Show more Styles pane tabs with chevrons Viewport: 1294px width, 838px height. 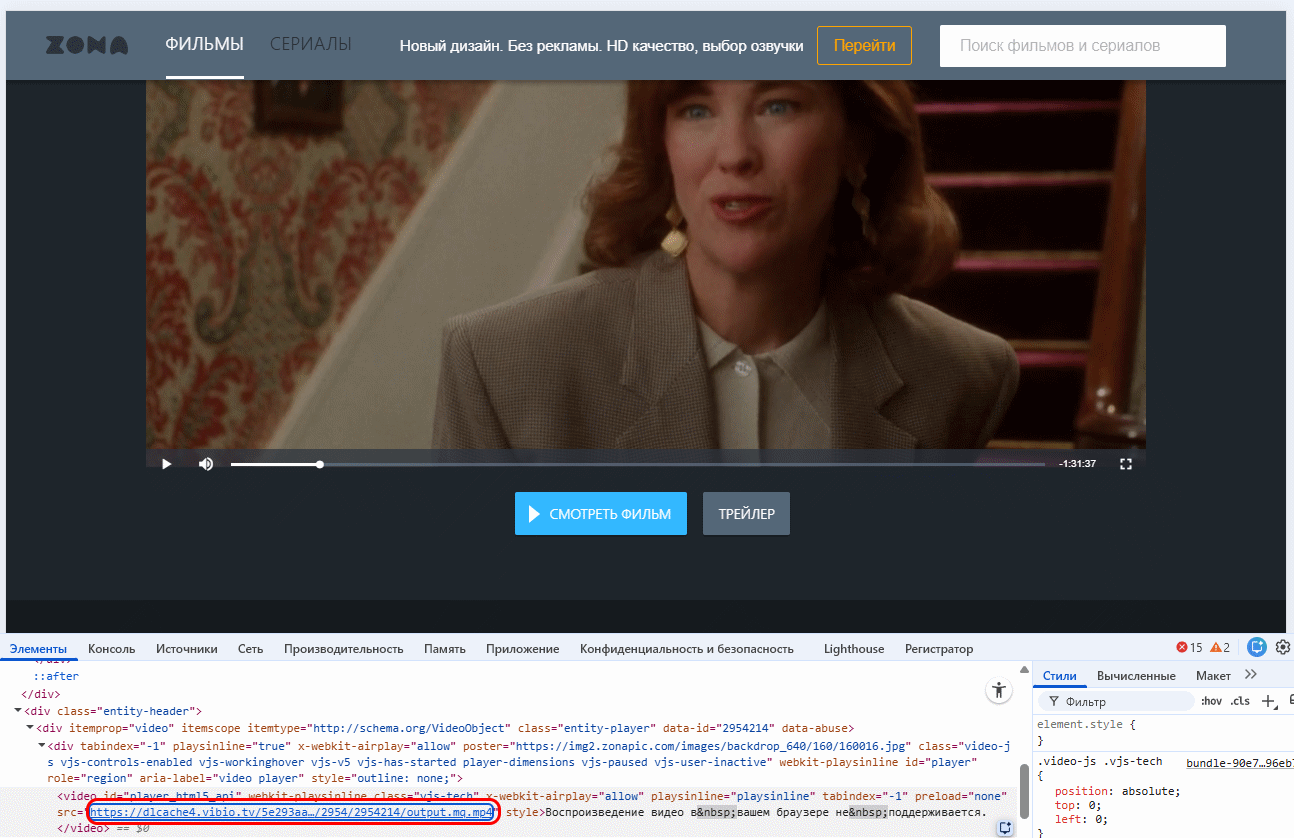pos(1251,675)
